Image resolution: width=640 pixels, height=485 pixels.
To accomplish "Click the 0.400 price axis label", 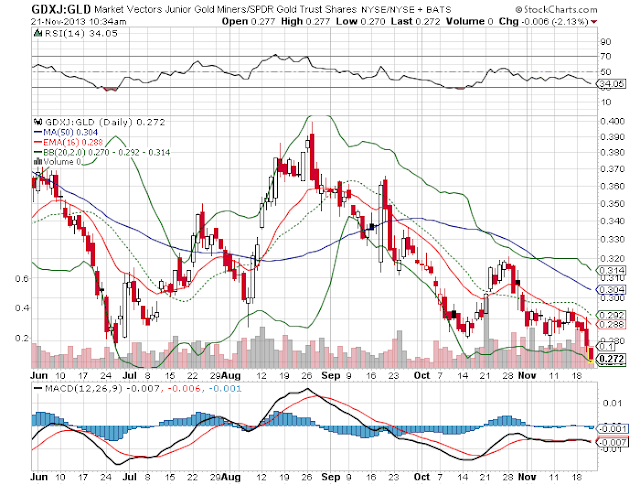I will (612, 121).
